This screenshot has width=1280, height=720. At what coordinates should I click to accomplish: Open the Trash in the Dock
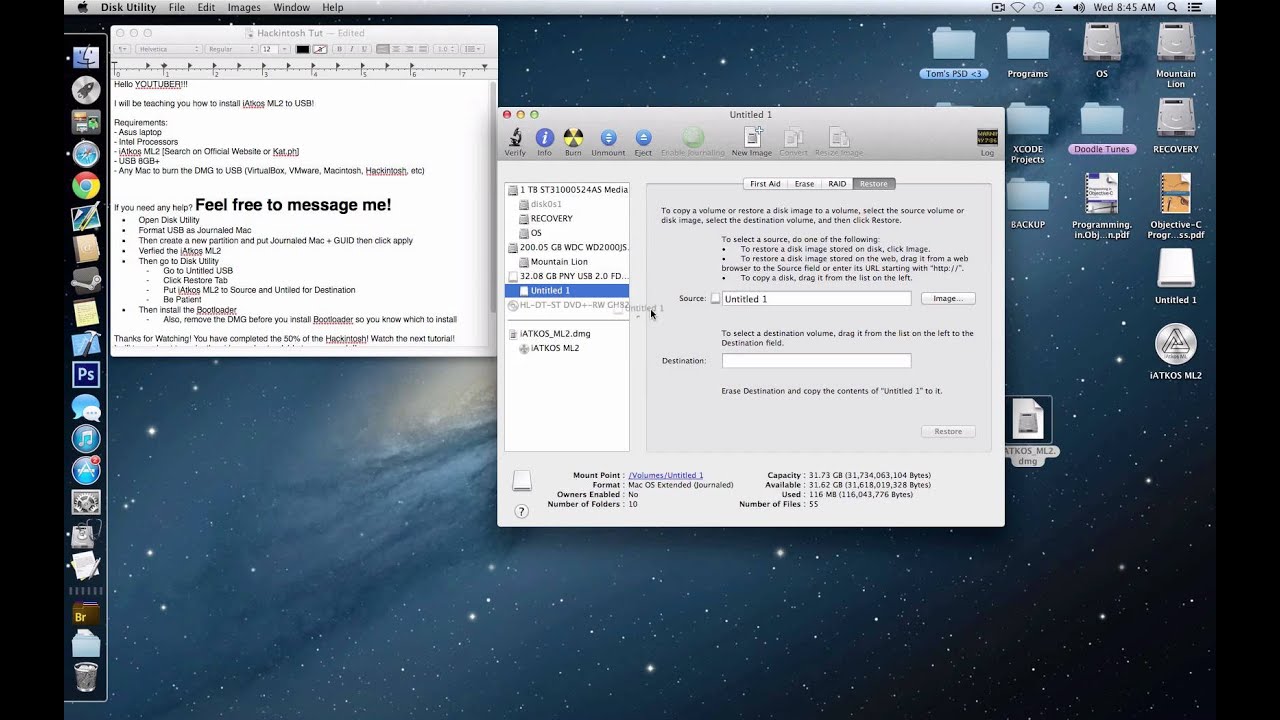pyautogui.click(x=86, y=677)
